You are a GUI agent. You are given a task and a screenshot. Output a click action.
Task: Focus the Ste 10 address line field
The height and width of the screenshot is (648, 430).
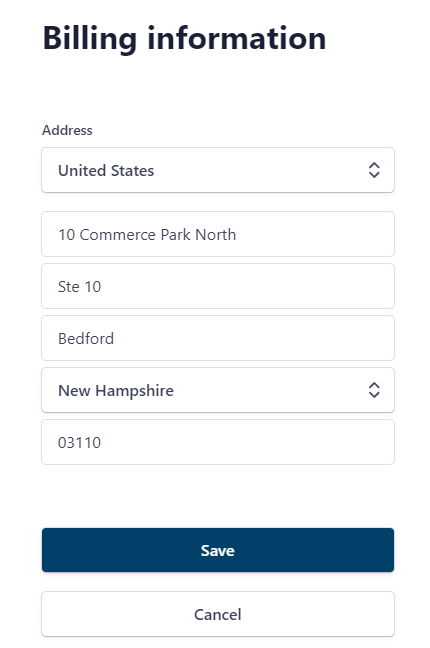tap(218, 286)
